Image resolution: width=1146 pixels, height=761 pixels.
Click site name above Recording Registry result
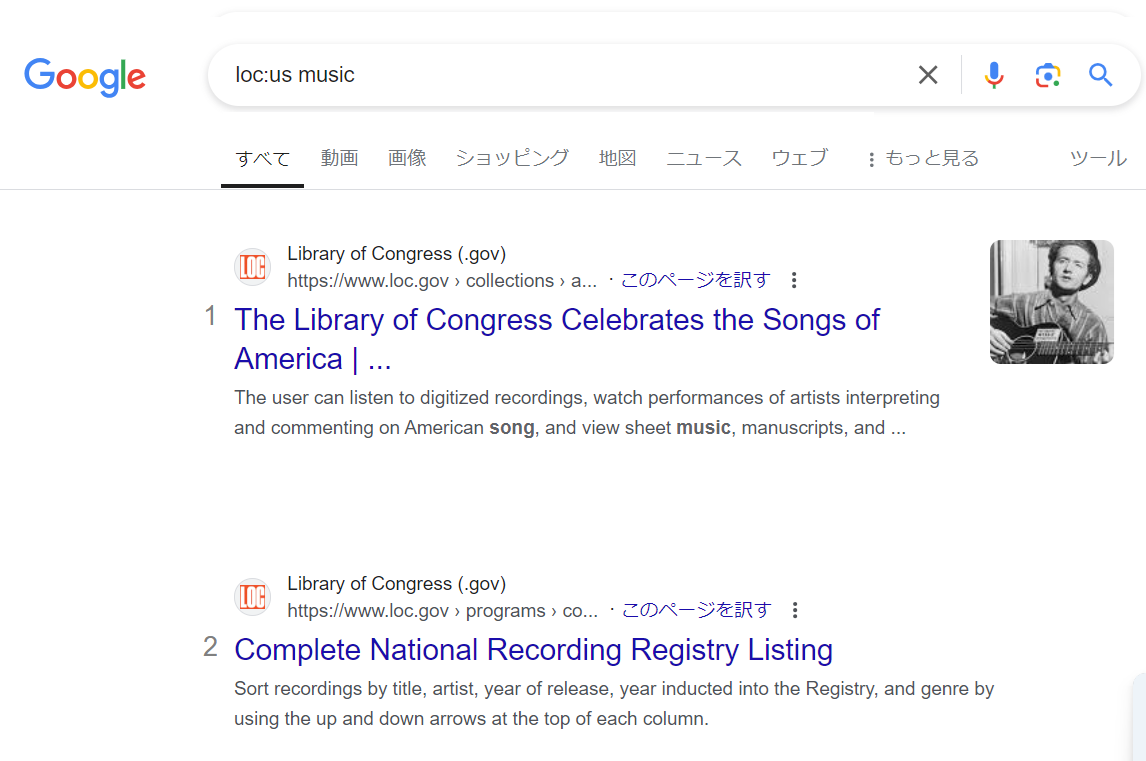(x=396, y=583)
